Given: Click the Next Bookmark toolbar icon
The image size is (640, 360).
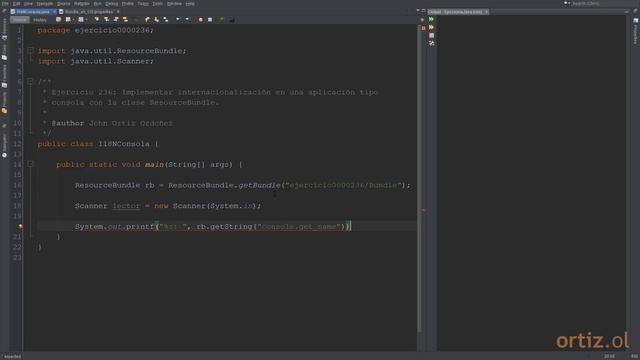Looking at the screenshot, I should pyautogui.click(x=156, y=20).
